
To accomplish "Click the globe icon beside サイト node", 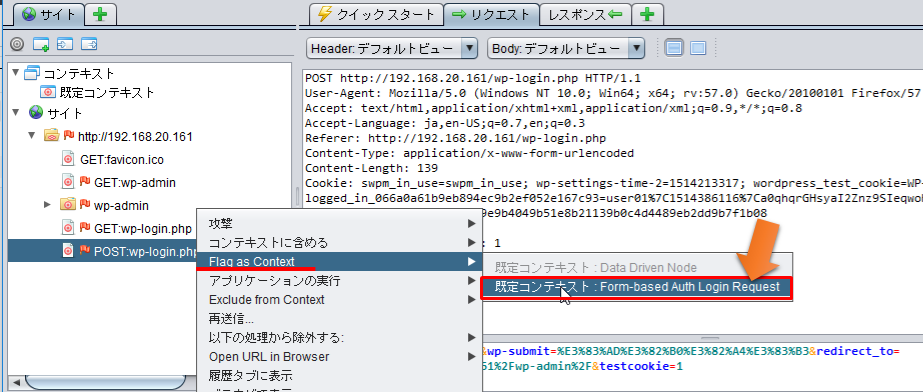I will click(36, 112).
